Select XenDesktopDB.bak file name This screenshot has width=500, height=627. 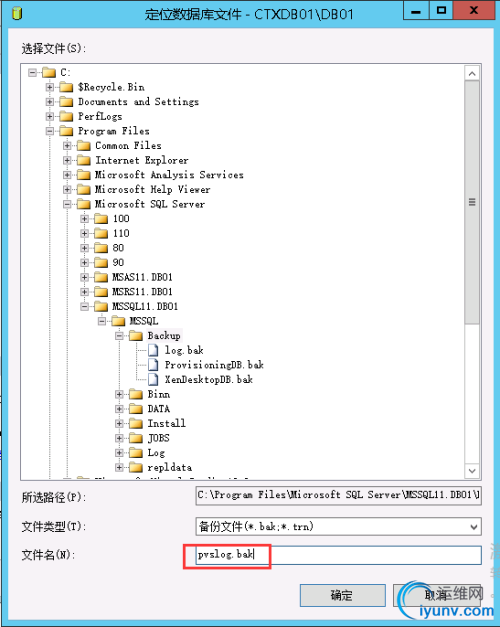(208, 379)
